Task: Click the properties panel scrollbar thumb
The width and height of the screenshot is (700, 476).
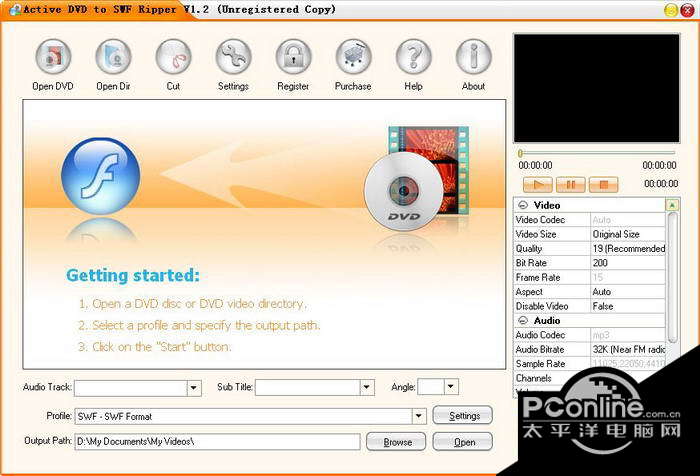Action: point(672,277)
